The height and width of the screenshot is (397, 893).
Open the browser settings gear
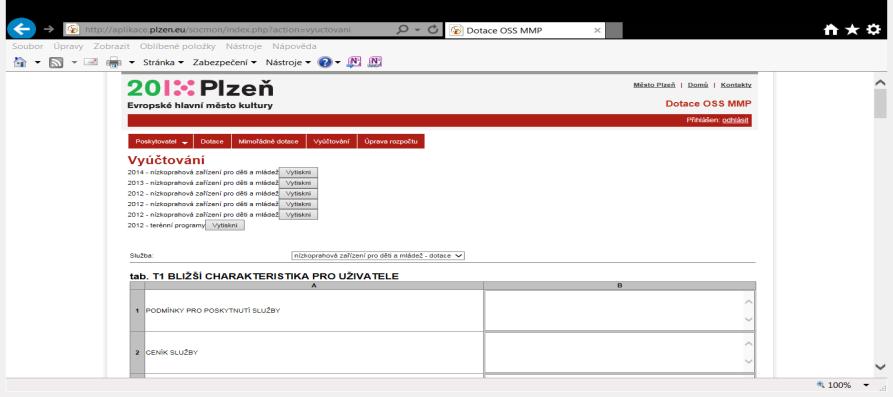873,30
